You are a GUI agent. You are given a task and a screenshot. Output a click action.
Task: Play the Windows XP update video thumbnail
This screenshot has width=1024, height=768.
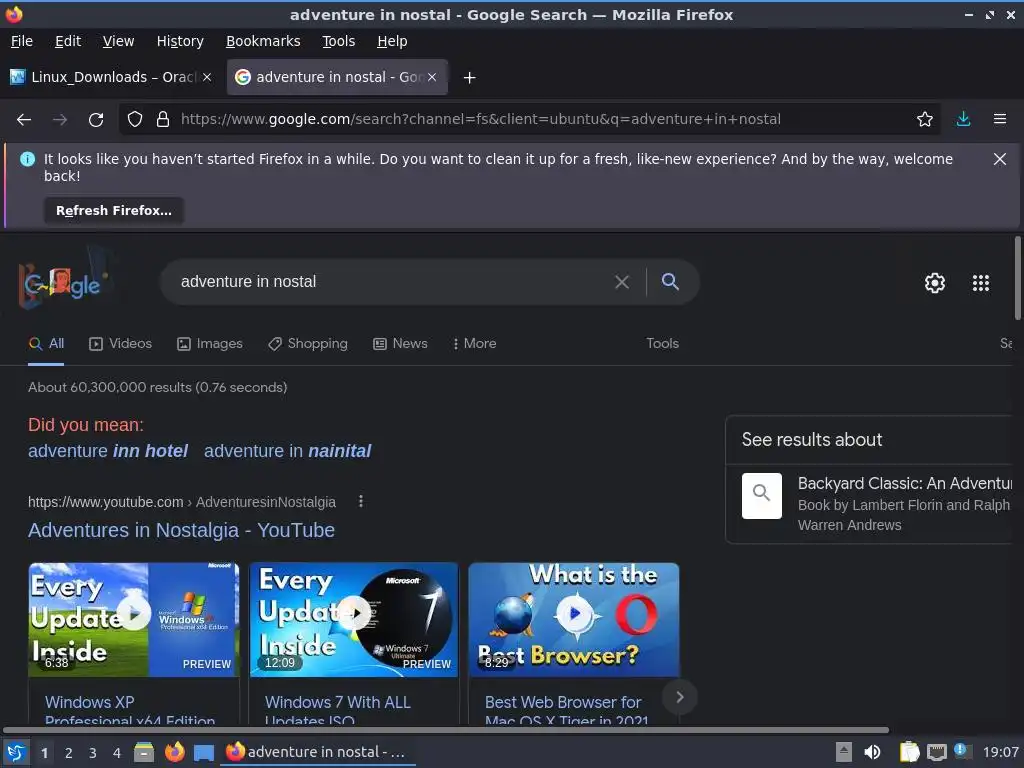point(134,619)
